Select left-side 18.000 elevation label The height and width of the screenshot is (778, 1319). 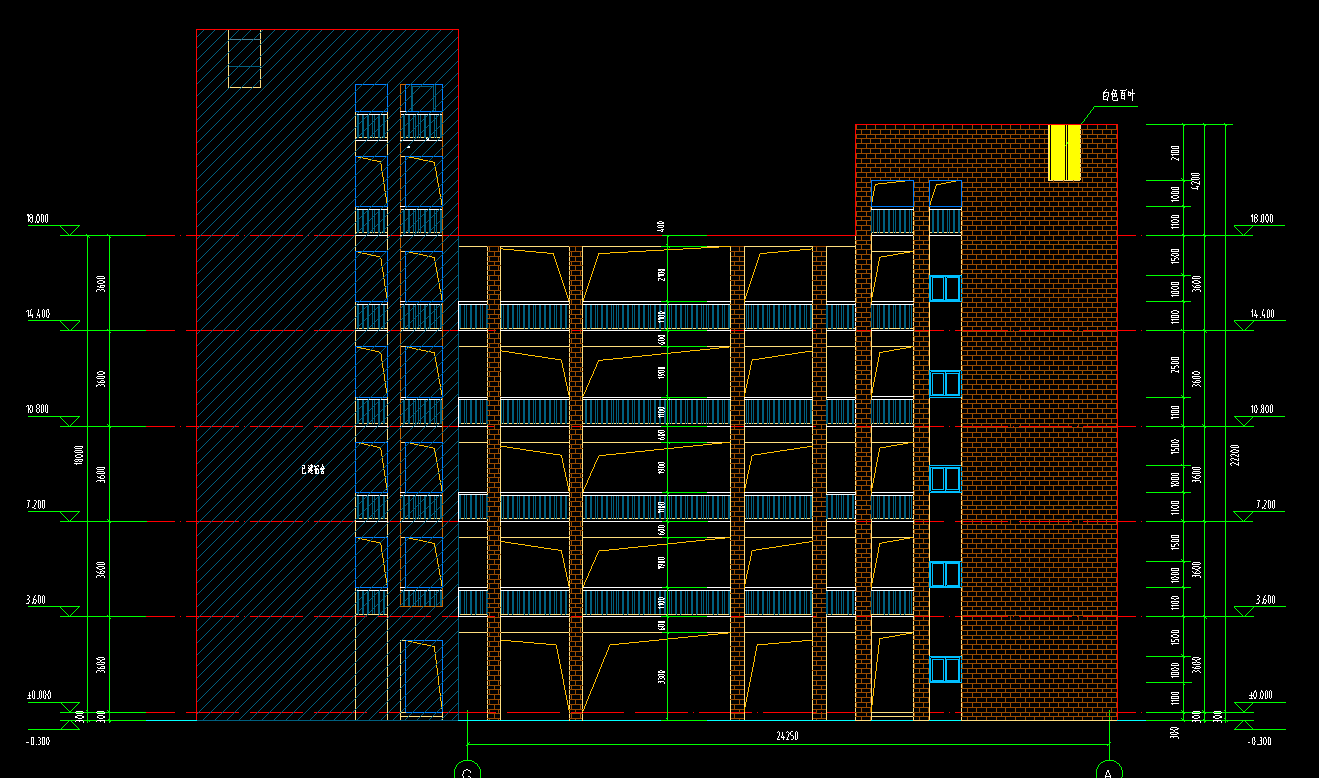tap(38, 218)
